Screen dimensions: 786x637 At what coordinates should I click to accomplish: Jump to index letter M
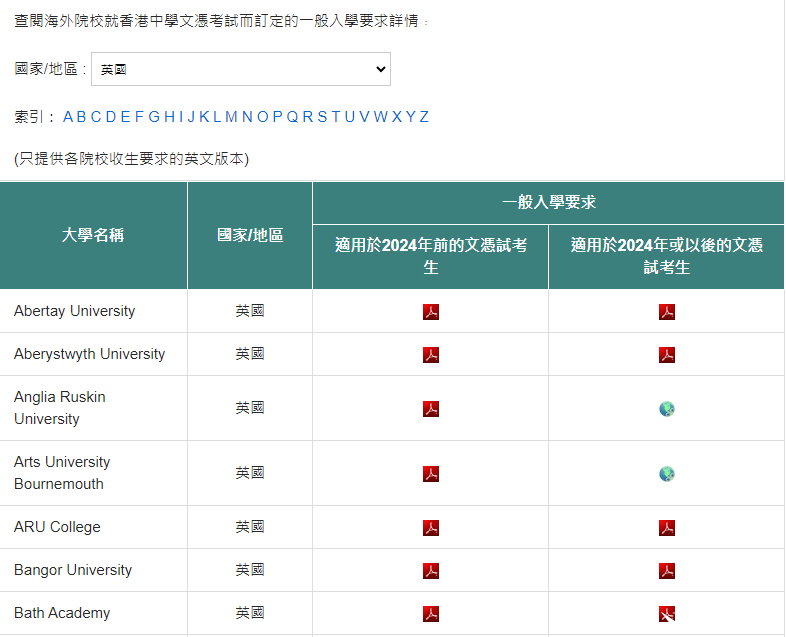click(231, 117)
